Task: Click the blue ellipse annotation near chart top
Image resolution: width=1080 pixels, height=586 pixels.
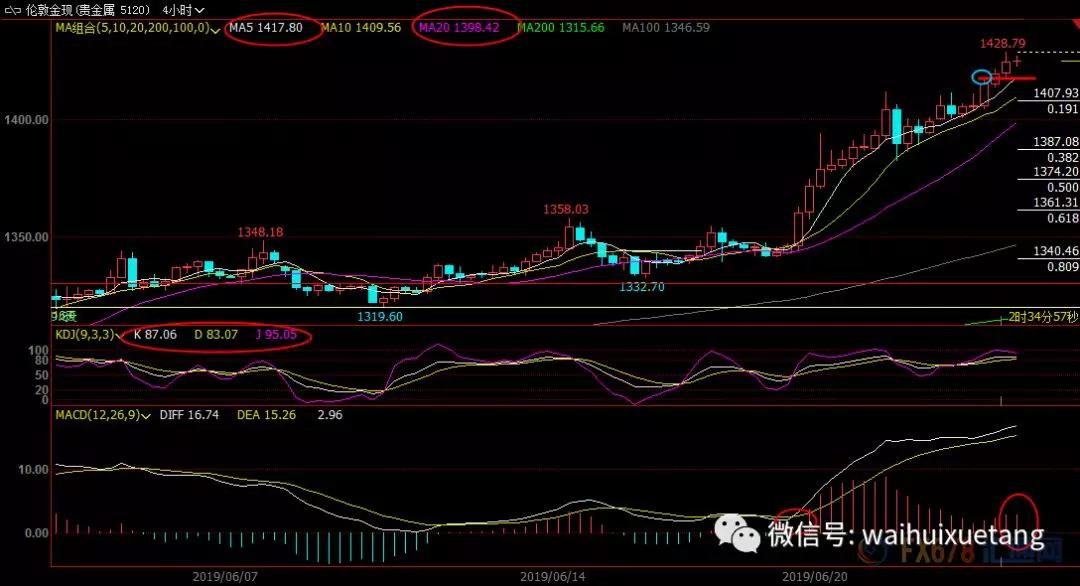Action: 982,77
